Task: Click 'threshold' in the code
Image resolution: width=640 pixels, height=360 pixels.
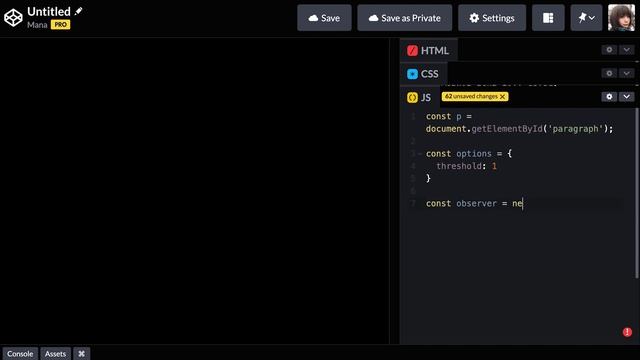Action: click(459, 166)
